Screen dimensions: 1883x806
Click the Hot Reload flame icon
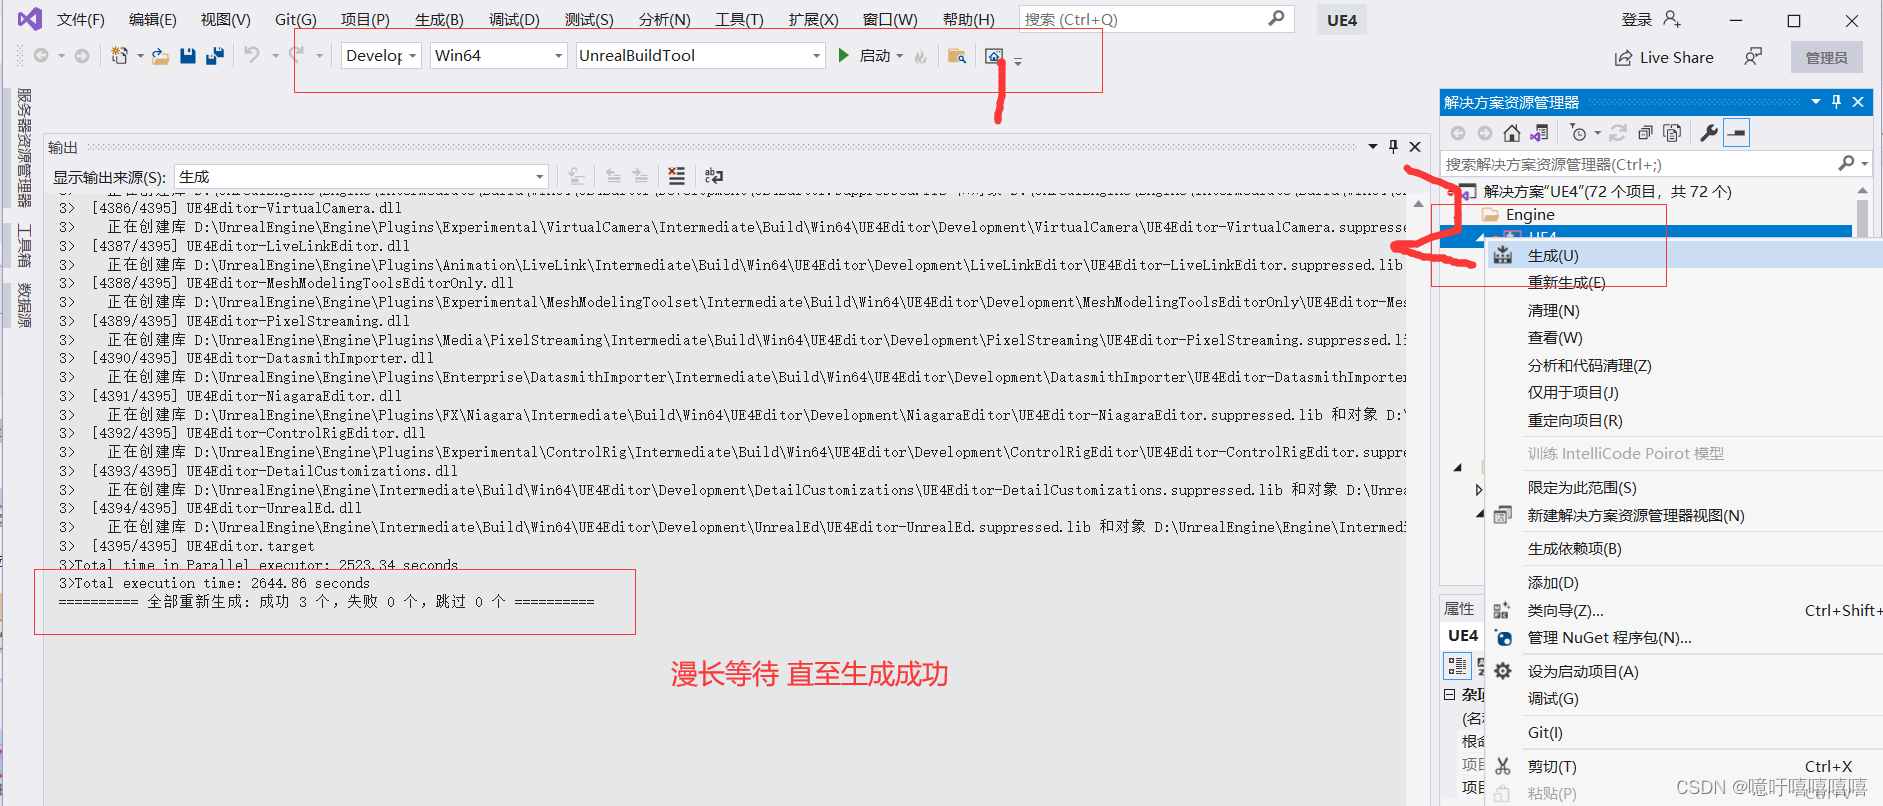point(920,57)
